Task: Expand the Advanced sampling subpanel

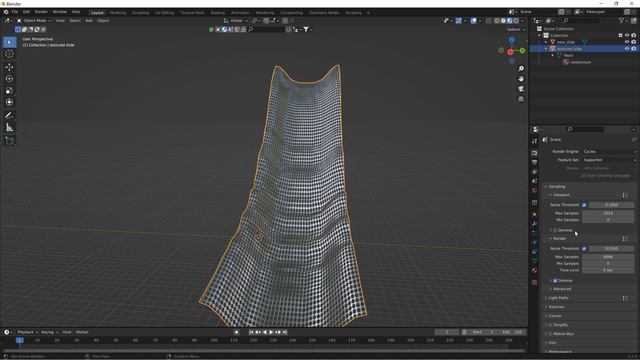Action: tap(562, 289)
